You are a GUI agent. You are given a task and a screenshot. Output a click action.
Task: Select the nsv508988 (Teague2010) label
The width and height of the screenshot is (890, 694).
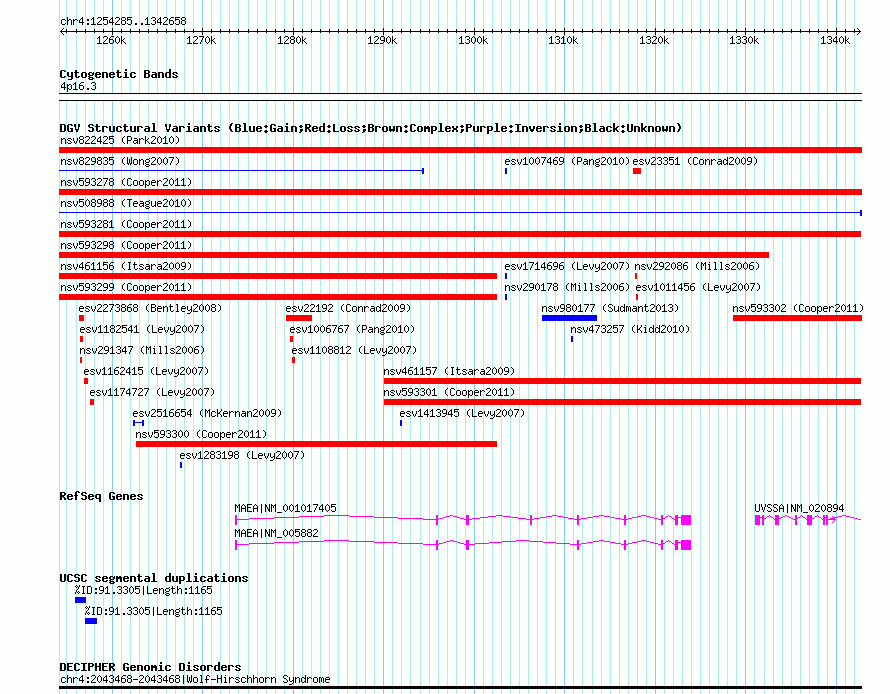point(126,203)
